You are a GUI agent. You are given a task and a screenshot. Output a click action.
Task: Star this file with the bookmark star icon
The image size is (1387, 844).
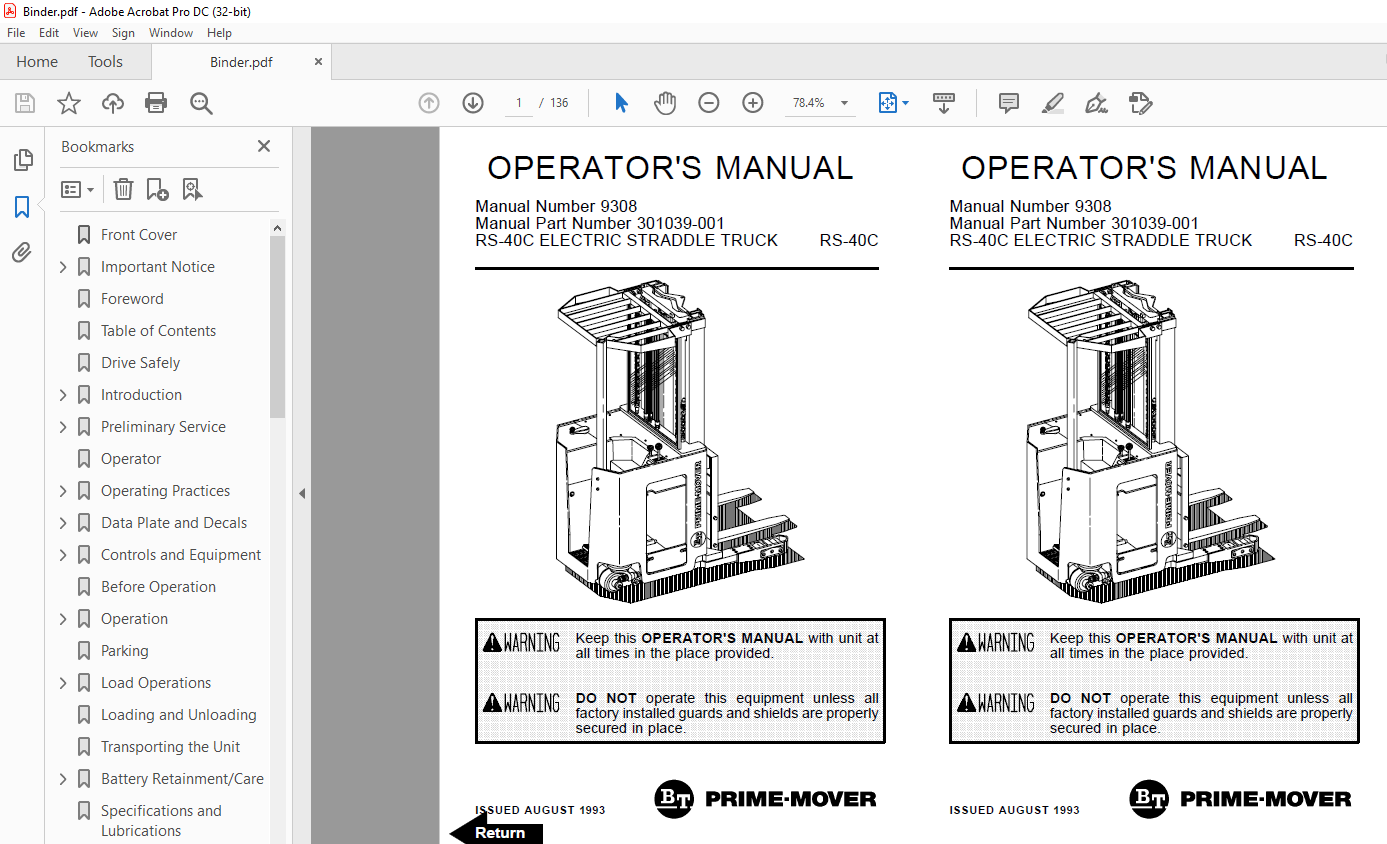click(x=69, y=103)
